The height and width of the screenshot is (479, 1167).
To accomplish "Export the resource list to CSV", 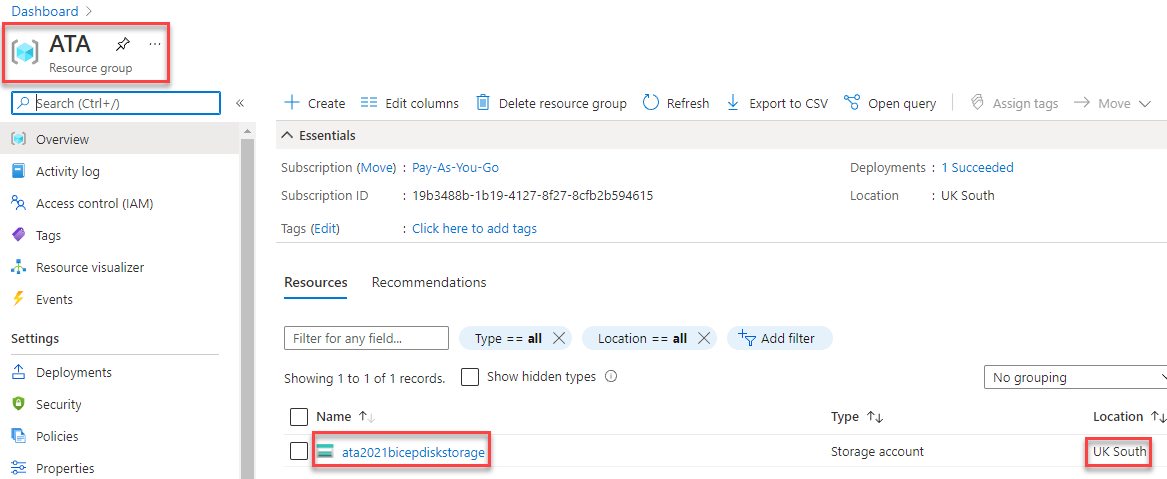I will [x=777, y=103].
